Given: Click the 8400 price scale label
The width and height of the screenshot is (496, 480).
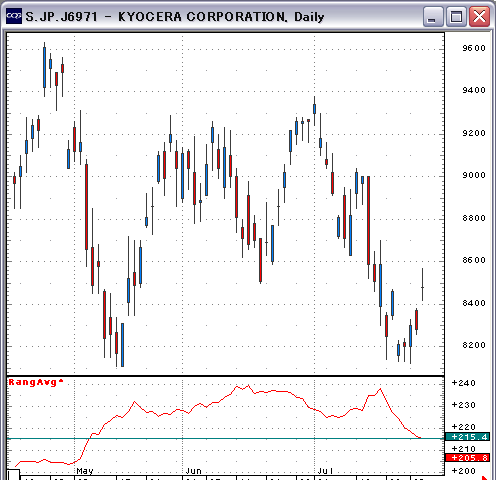Looking at the screenshot, I should (x=474, y=303).
